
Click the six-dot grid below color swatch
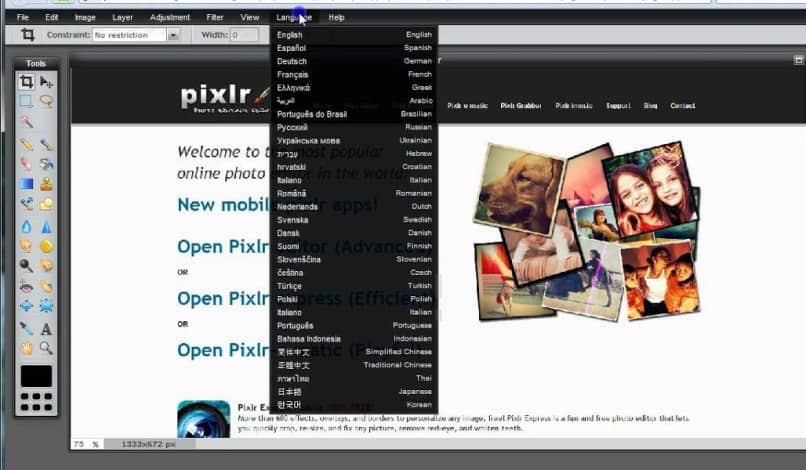click(x=36, y=402)
